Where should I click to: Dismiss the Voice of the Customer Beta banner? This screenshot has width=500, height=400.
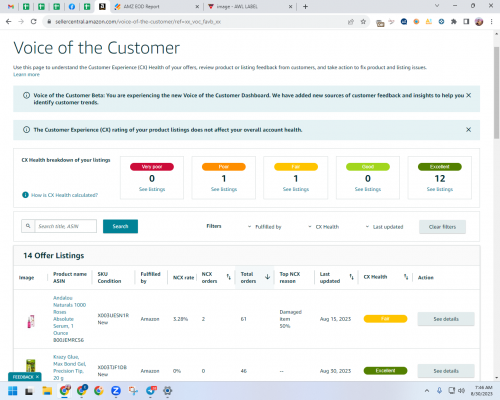[469, 95]
